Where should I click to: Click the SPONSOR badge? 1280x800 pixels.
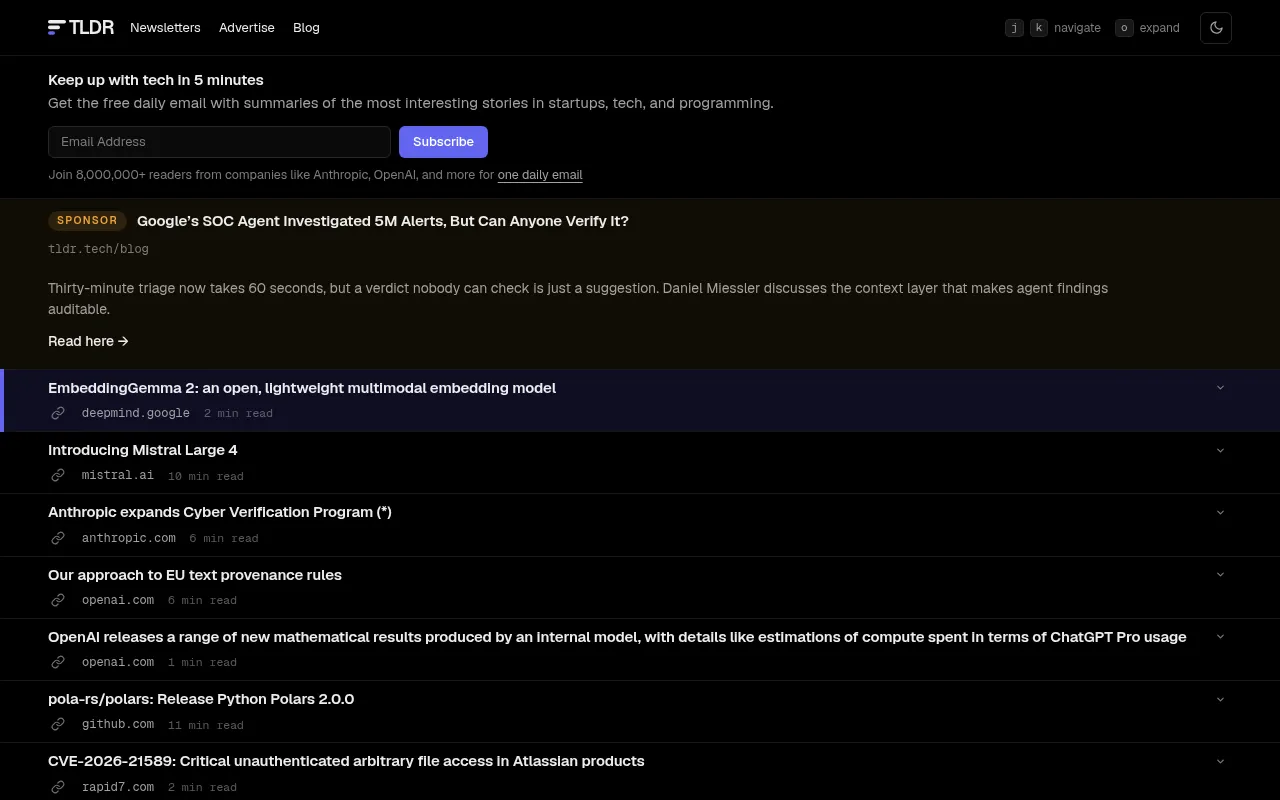(x=87, y=221)
